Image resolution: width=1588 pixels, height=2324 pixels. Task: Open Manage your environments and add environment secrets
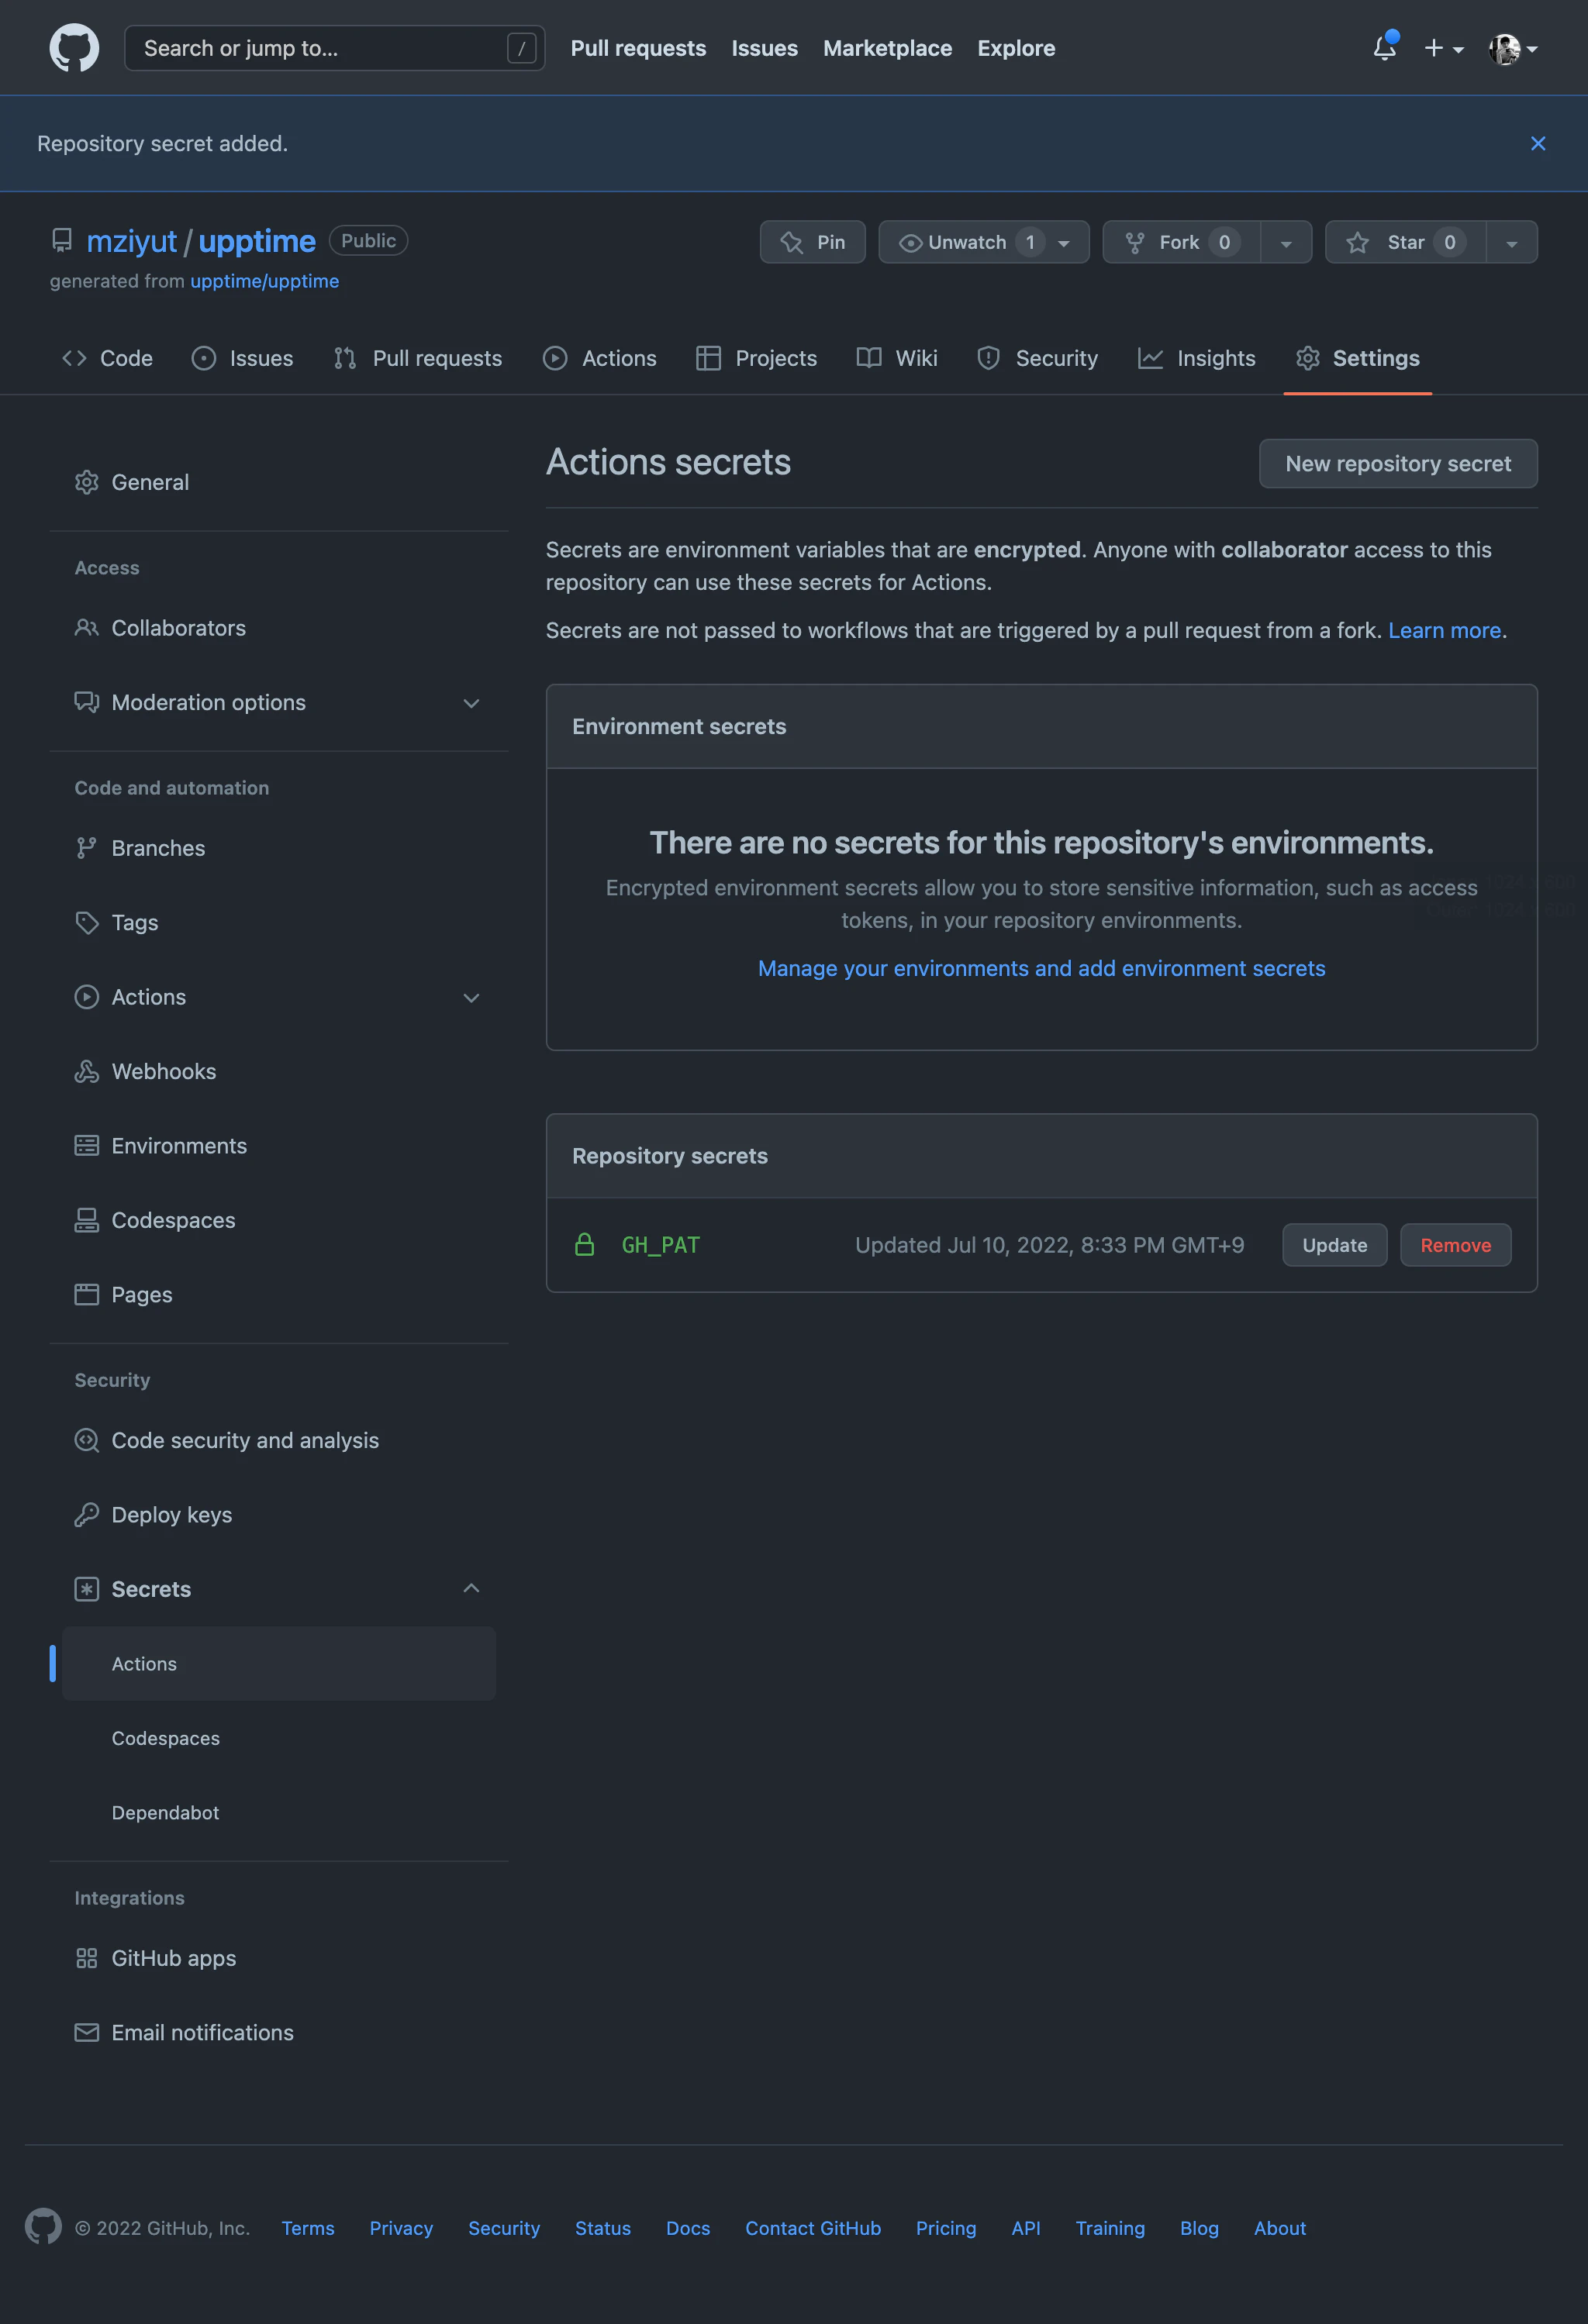1041,968
